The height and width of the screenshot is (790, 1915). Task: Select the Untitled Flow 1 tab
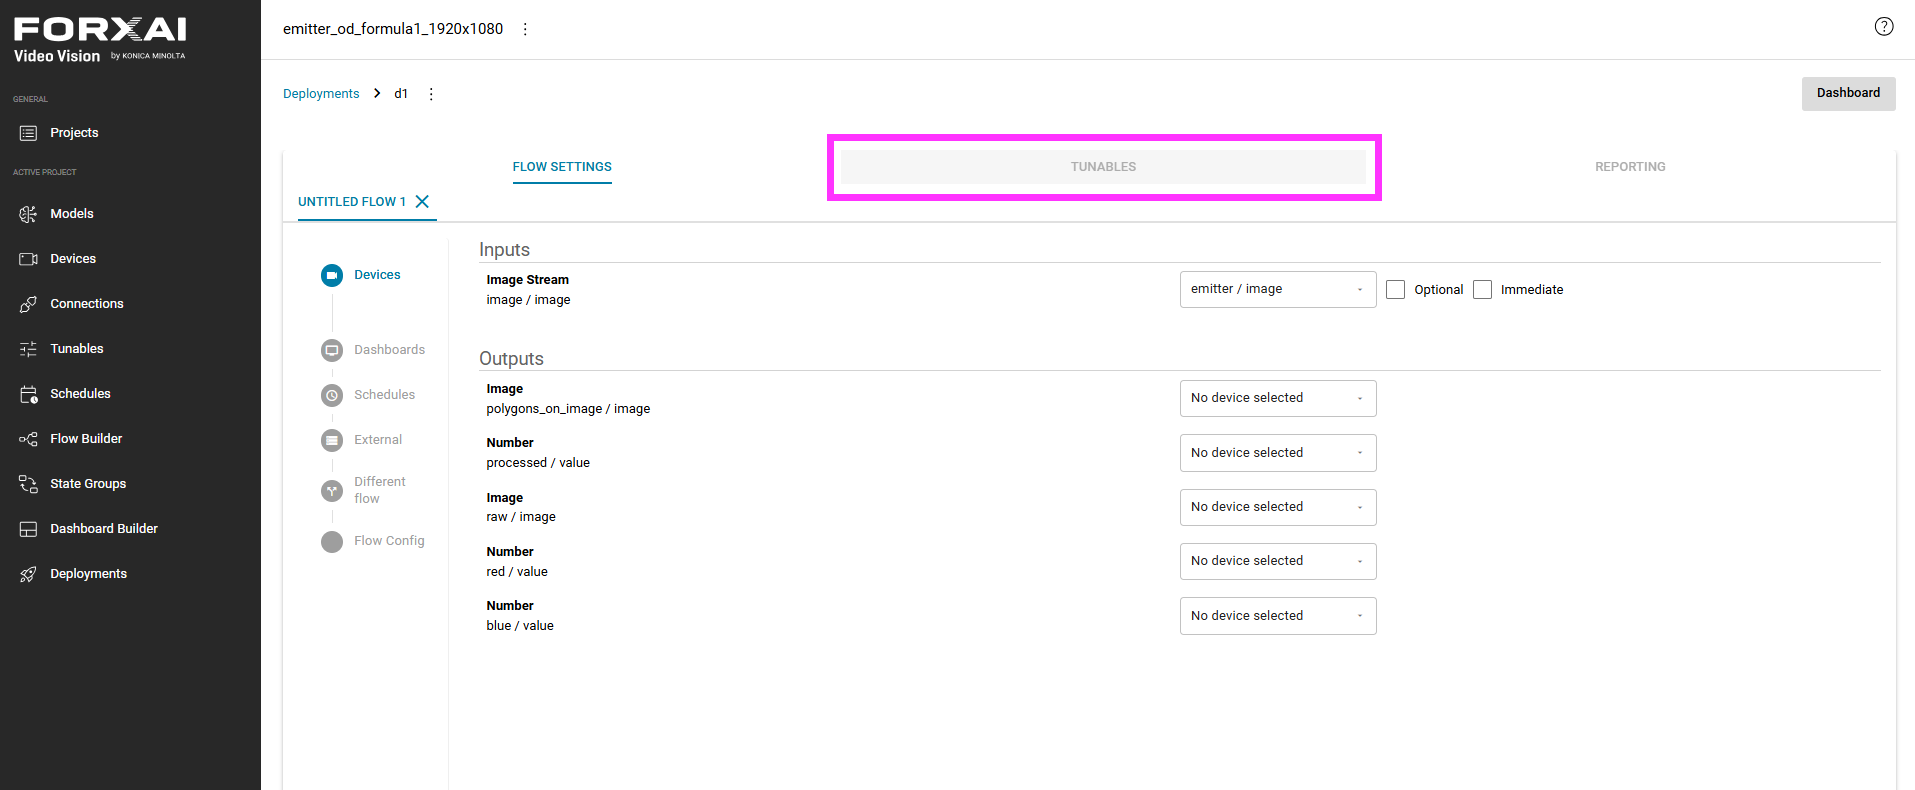(352, 202)
